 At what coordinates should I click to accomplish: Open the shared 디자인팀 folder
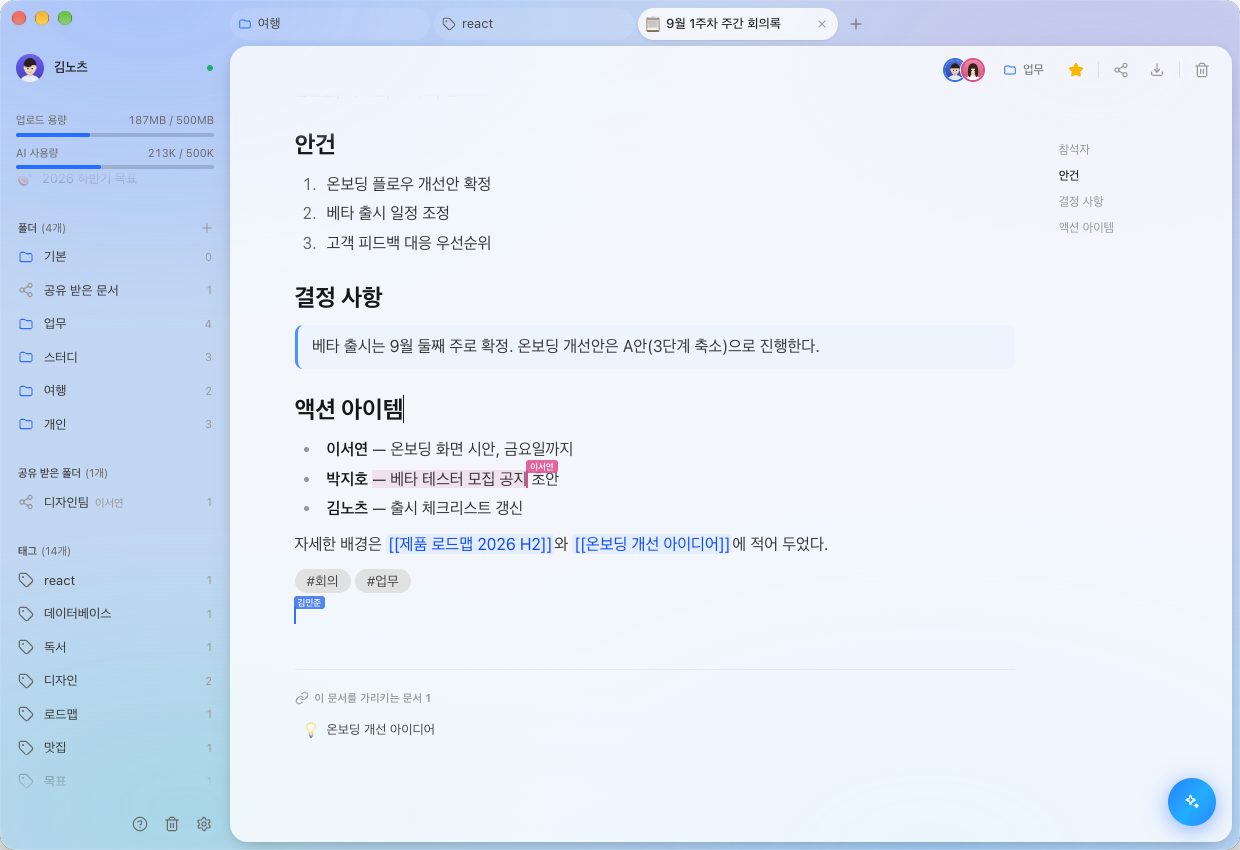(115, 502)
